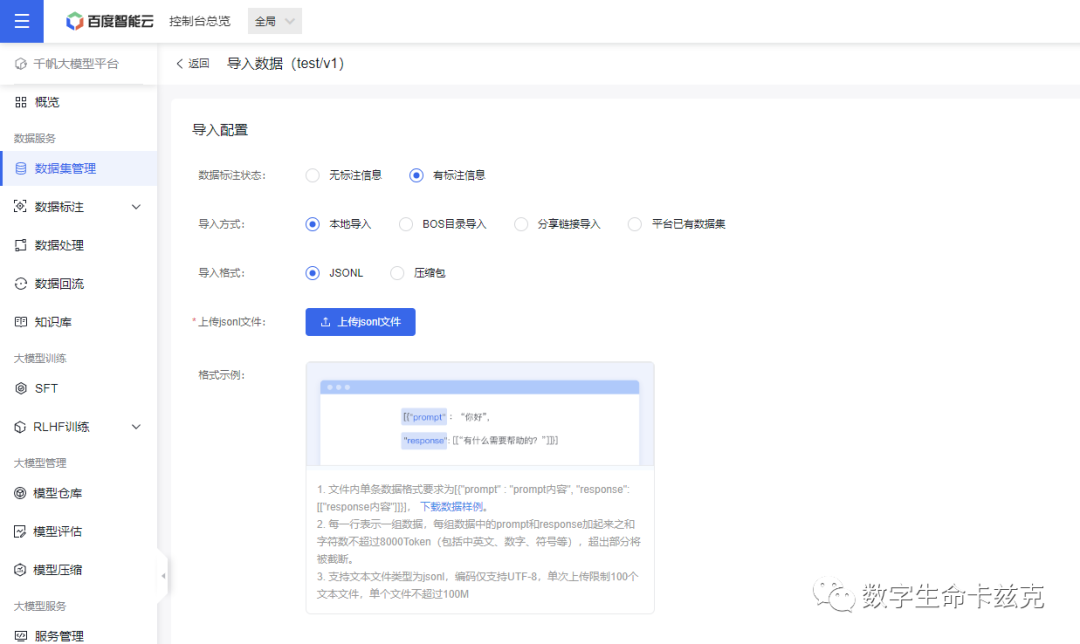Open 模型仓库 menu item
Image resolution: width=1080 pixels, height=644 pixels.
coord(79,493)
